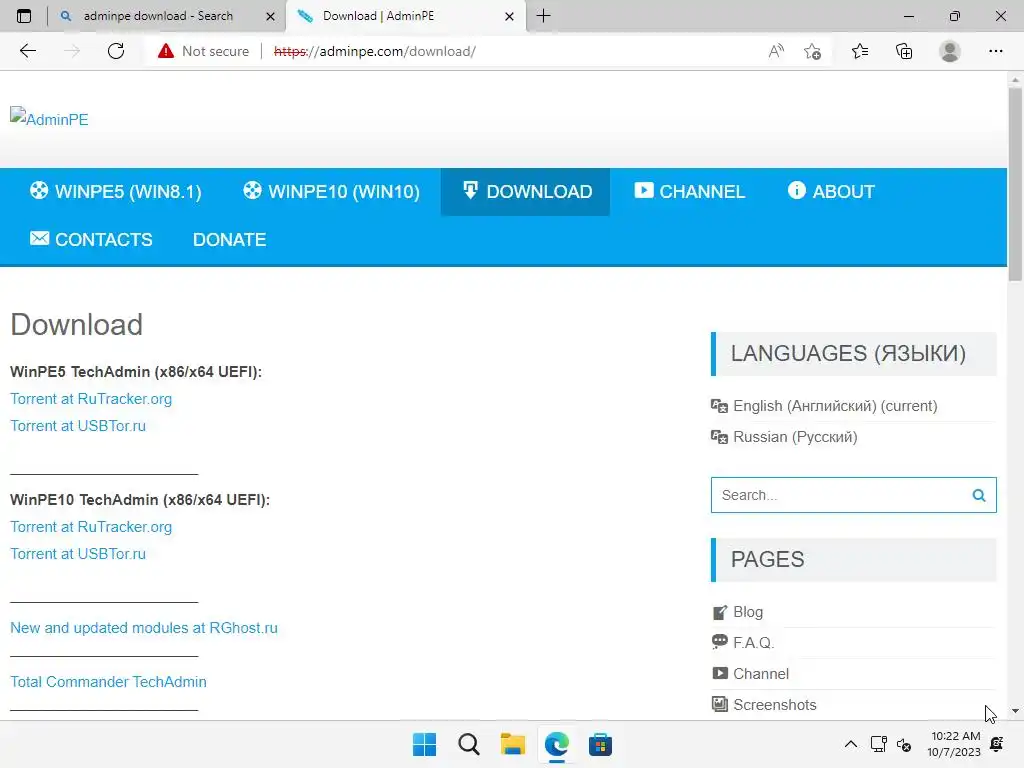Open WinPE10 Torrent at USBTor.ru link

click(x=78, y=553)
